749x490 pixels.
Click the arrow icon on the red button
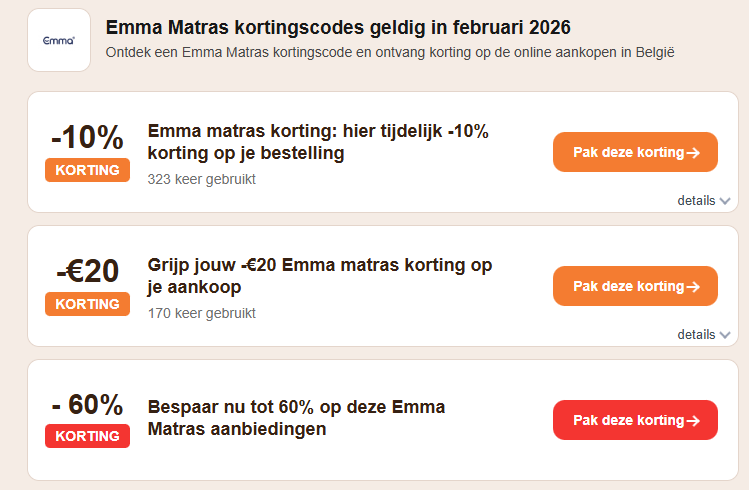click(x=692, y=420)
